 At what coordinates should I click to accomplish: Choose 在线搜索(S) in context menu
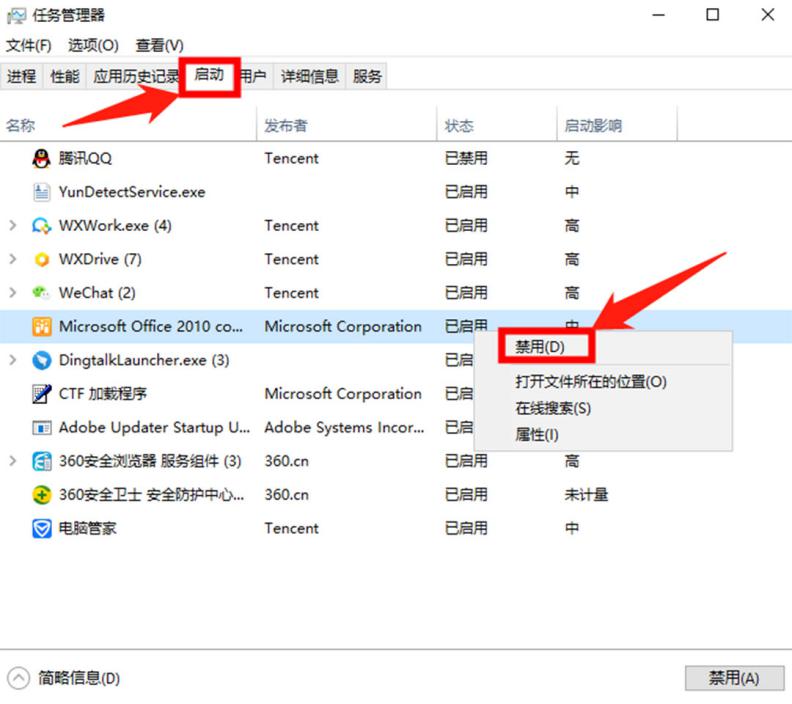pos(553,408)
